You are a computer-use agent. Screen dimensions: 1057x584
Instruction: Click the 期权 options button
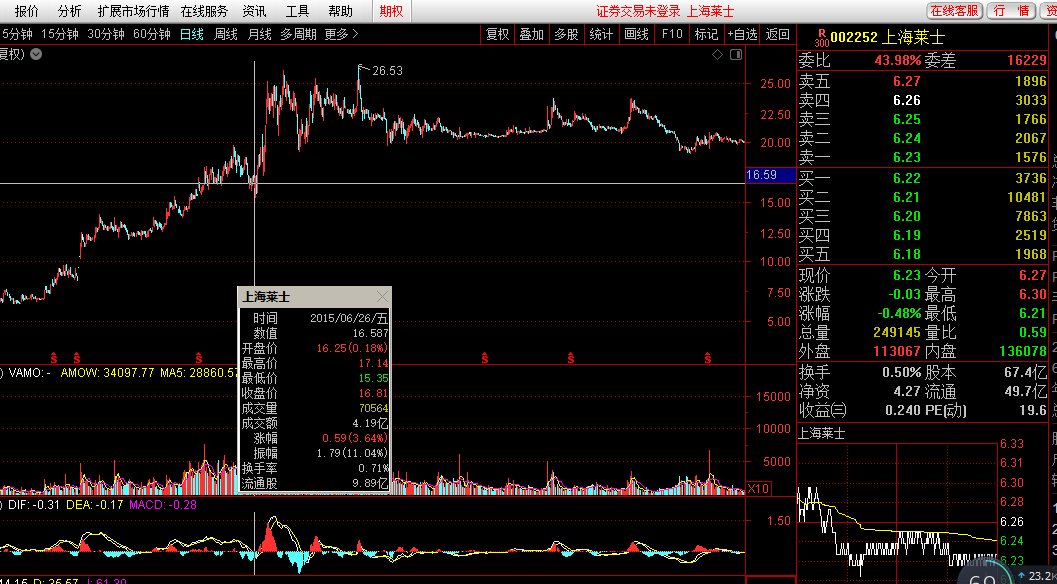point(392,11)
